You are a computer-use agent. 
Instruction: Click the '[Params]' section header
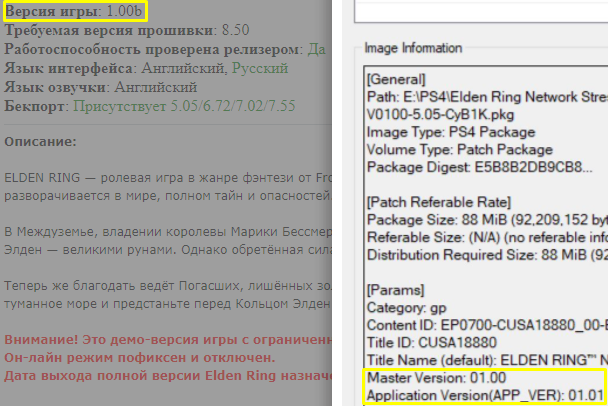pyautogui.click(x=396, y=290)
